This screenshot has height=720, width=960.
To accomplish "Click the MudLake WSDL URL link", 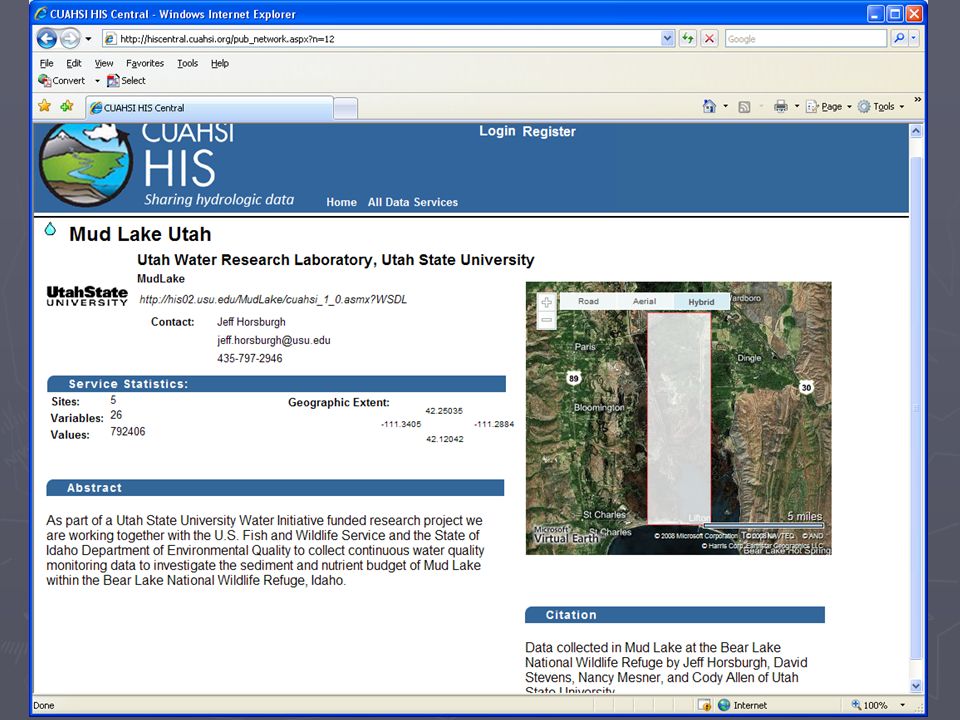I will pos(273,299).
